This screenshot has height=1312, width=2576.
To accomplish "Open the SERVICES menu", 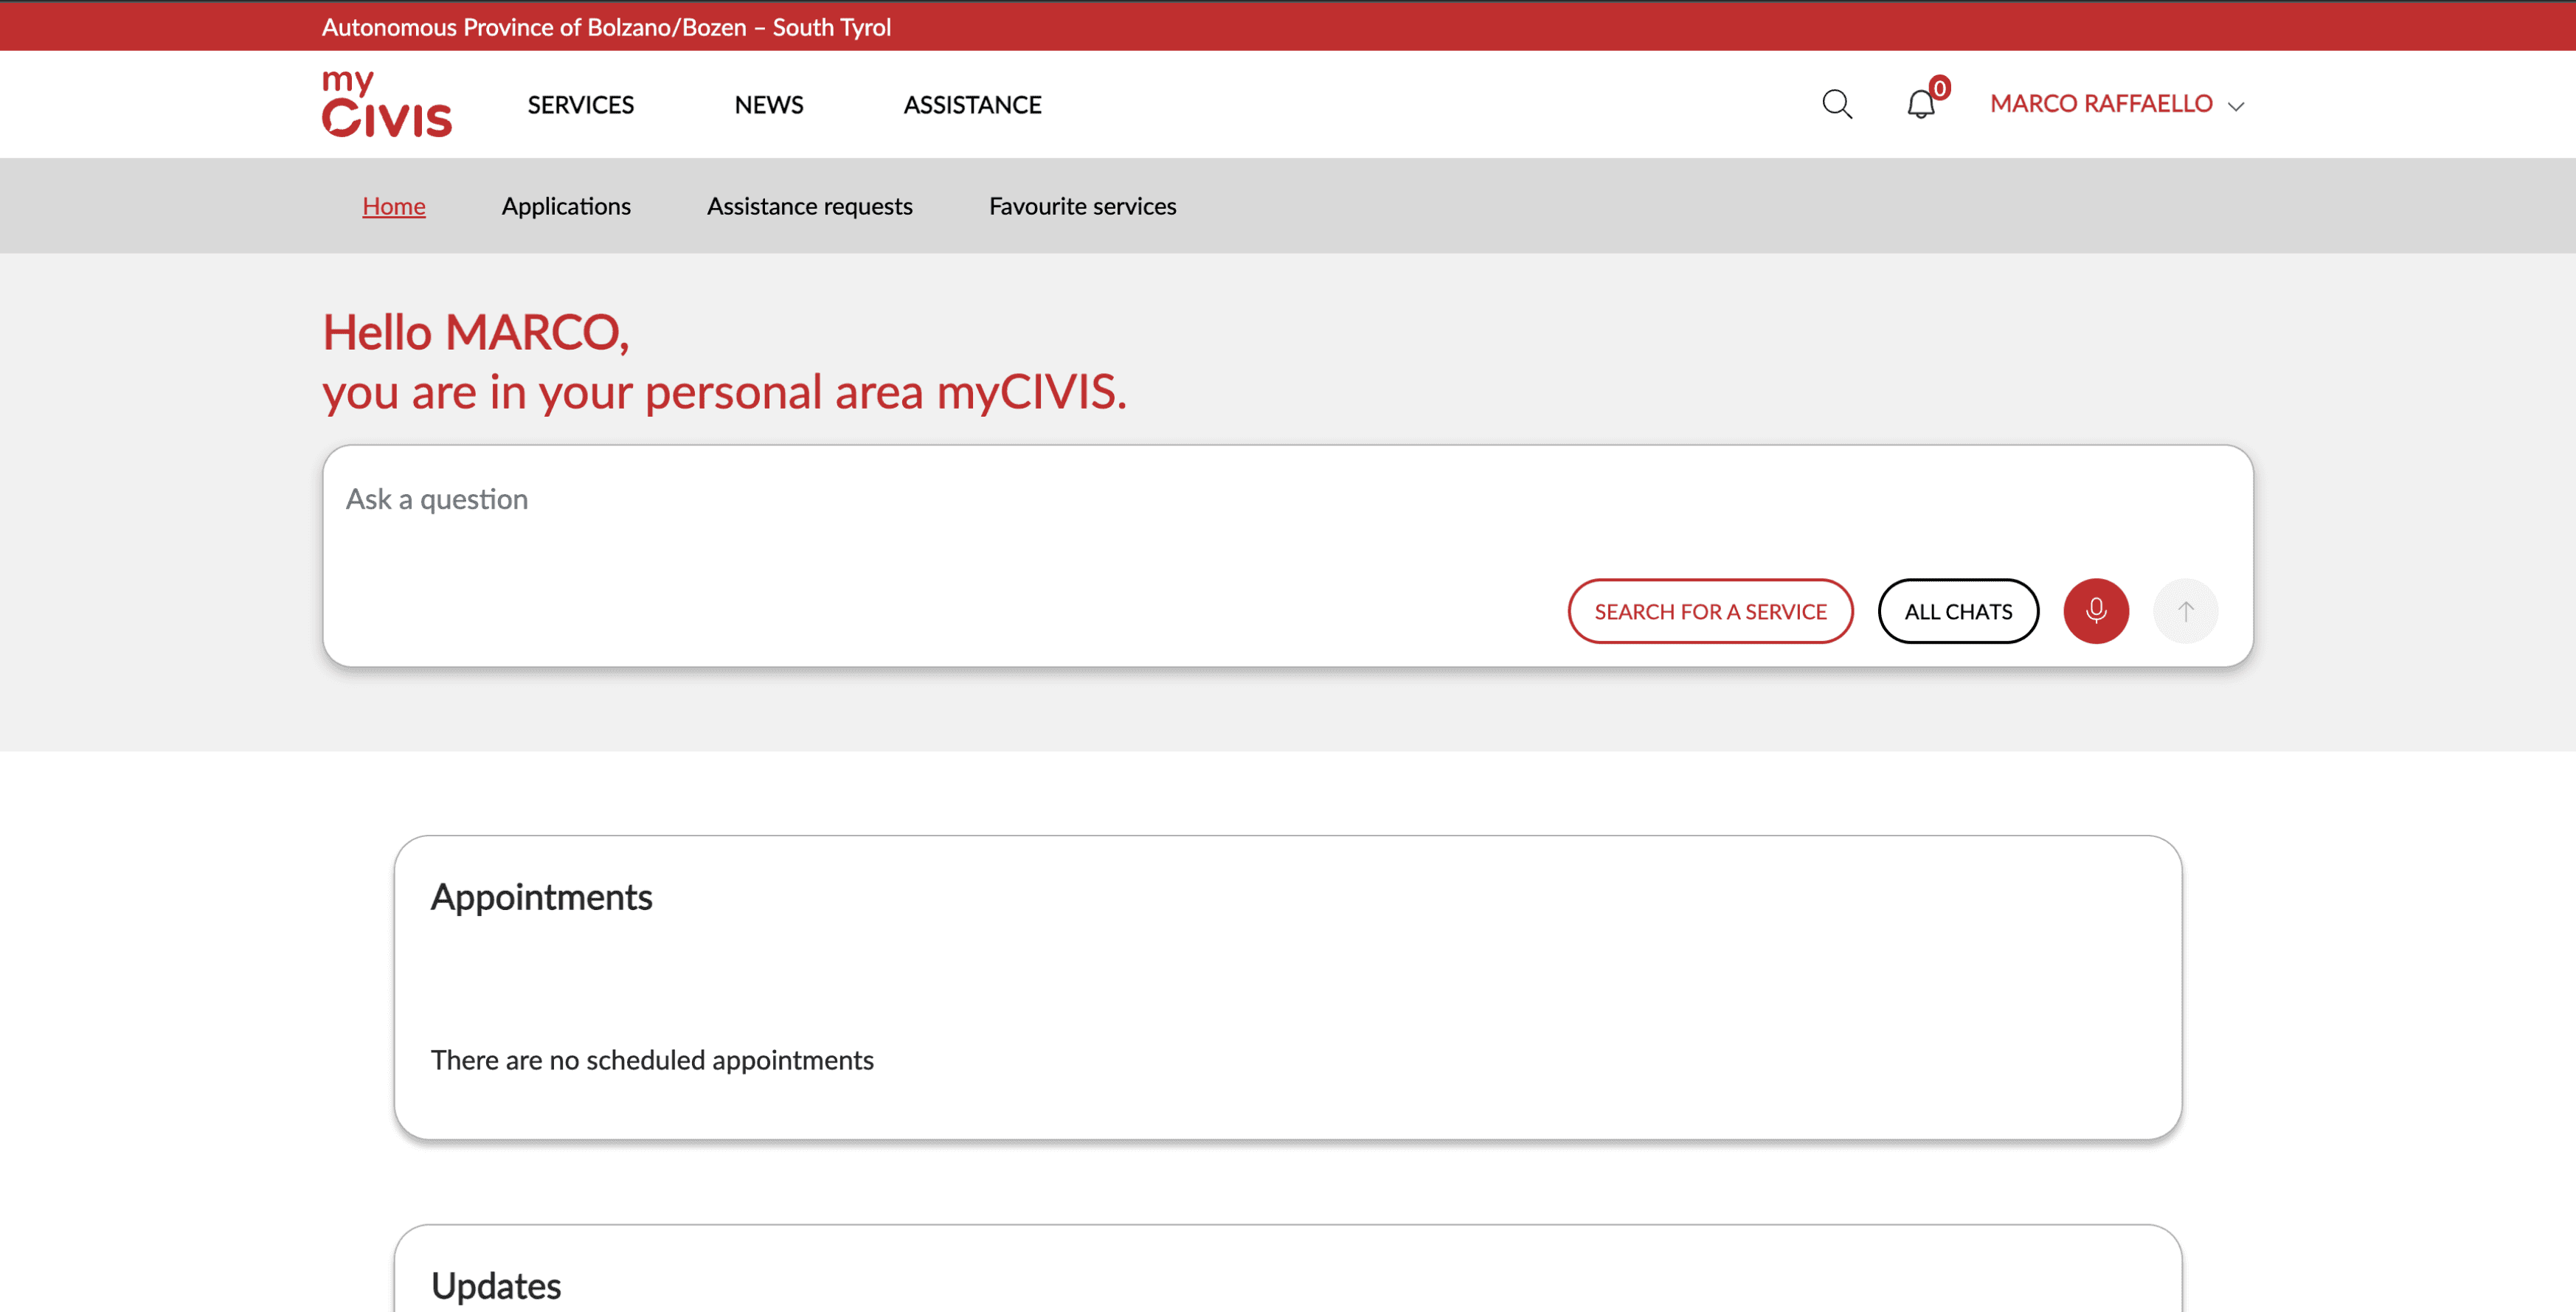I will click(580, 105).
